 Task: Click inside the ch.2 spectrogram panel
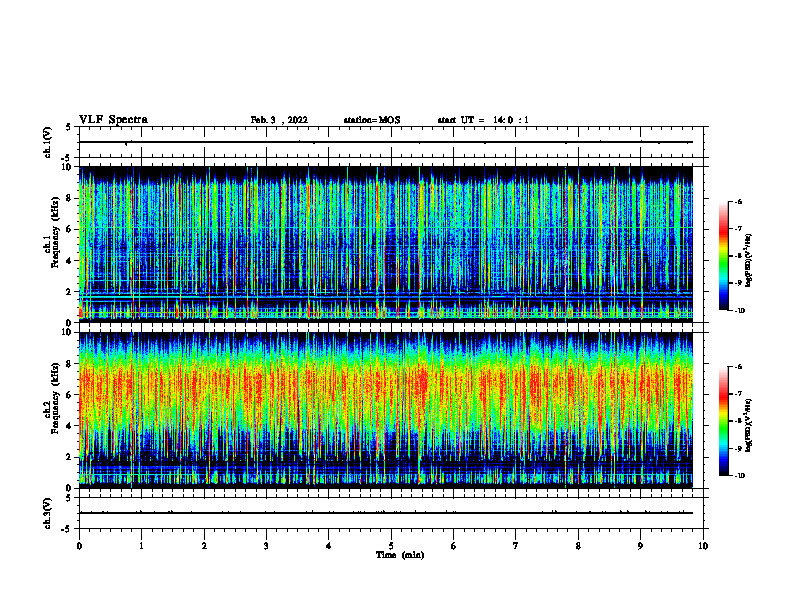click(x=386, y=410)
